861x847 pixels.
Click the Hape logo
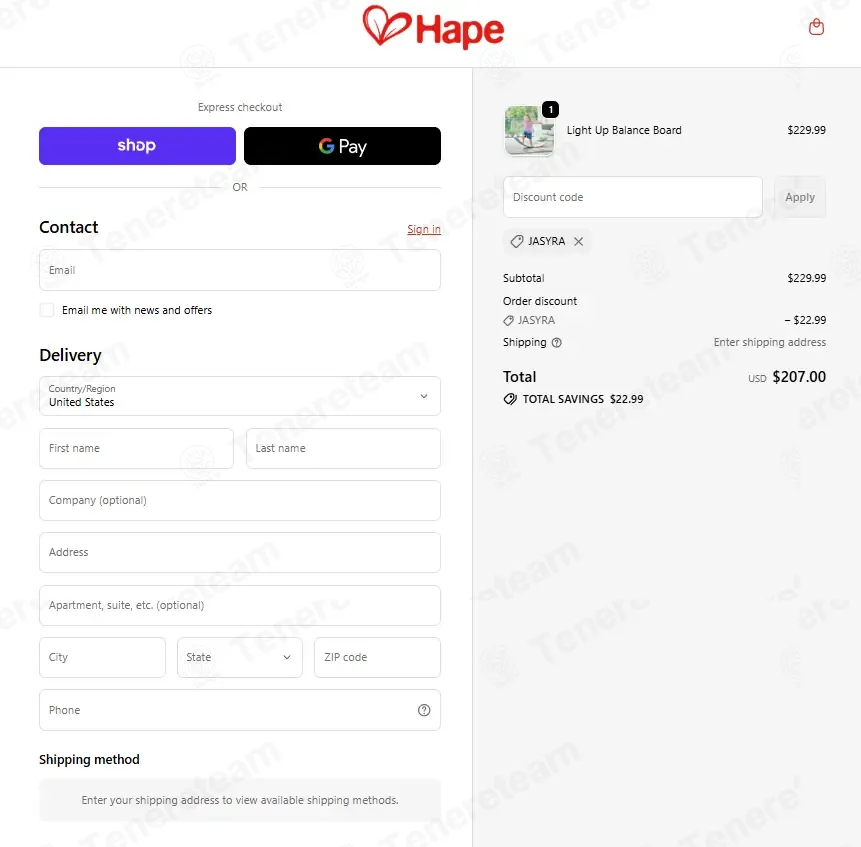433,27
